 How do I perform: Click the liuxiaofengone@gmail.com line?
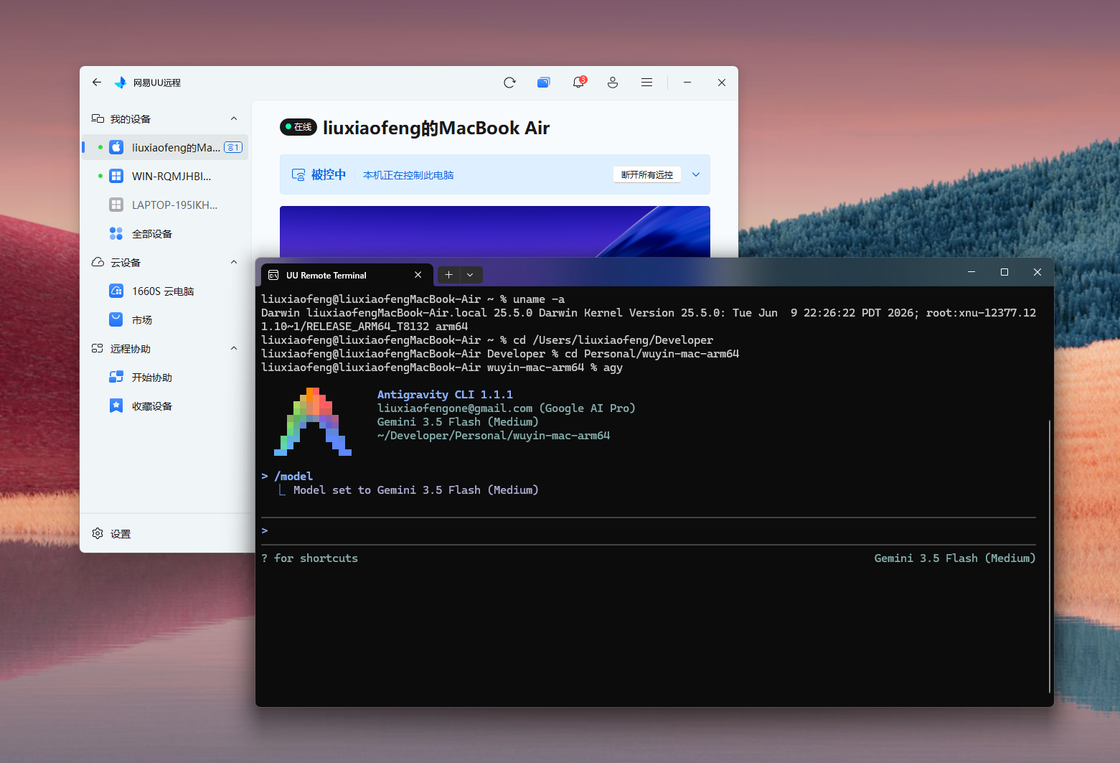506,408
